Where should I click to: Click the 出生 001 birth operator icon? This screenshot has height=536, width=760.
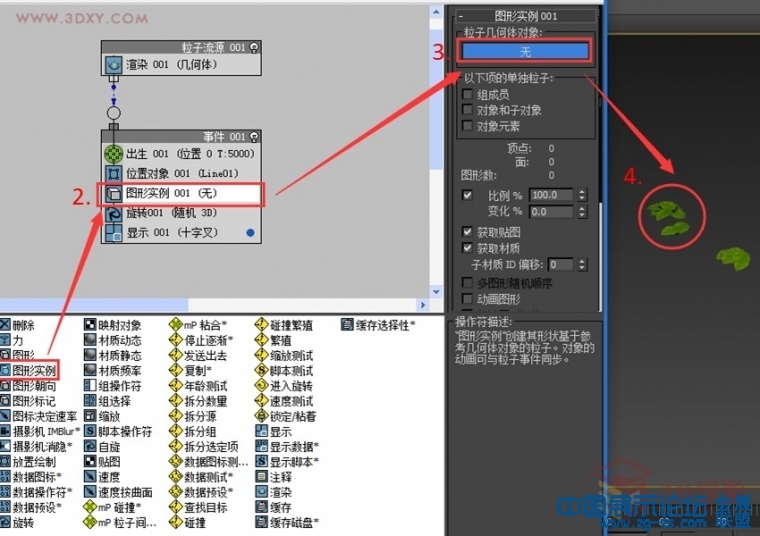(114, 154)
